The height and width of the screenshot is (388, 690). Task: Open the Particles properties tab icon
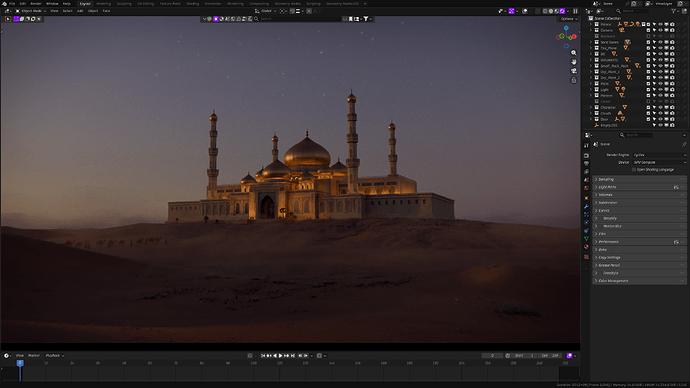tap(586, 214)
